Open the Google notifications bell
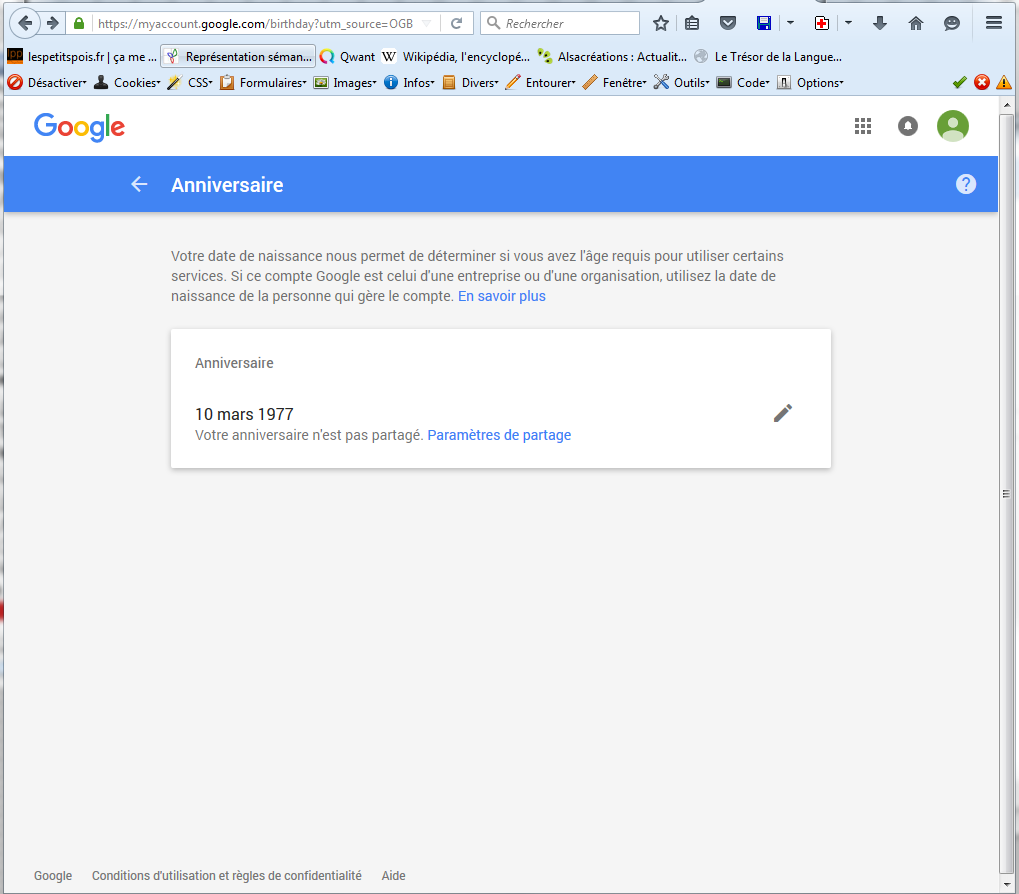 [908, 126]
